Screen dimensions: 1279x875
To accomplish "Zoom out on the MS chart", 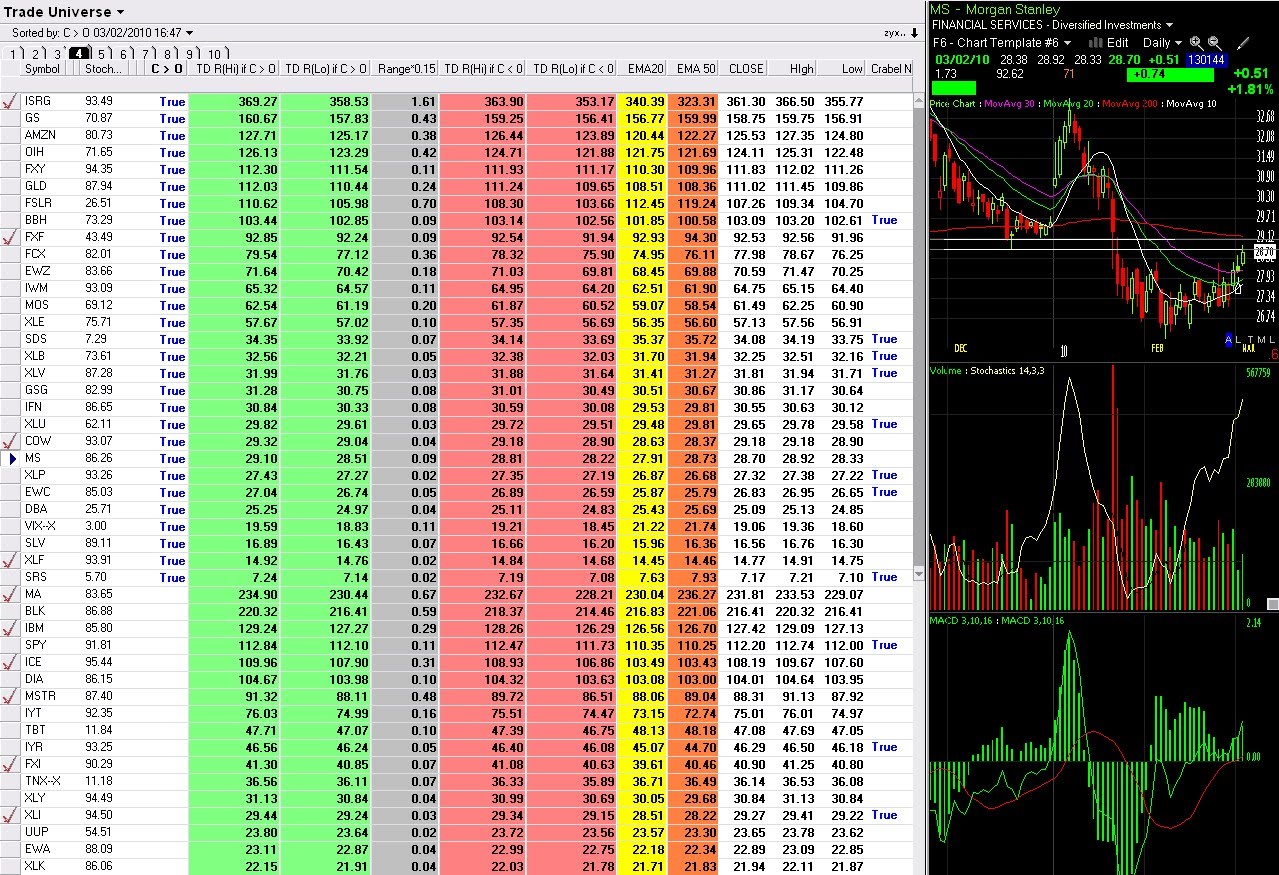I will click(x=1214, y=43).
